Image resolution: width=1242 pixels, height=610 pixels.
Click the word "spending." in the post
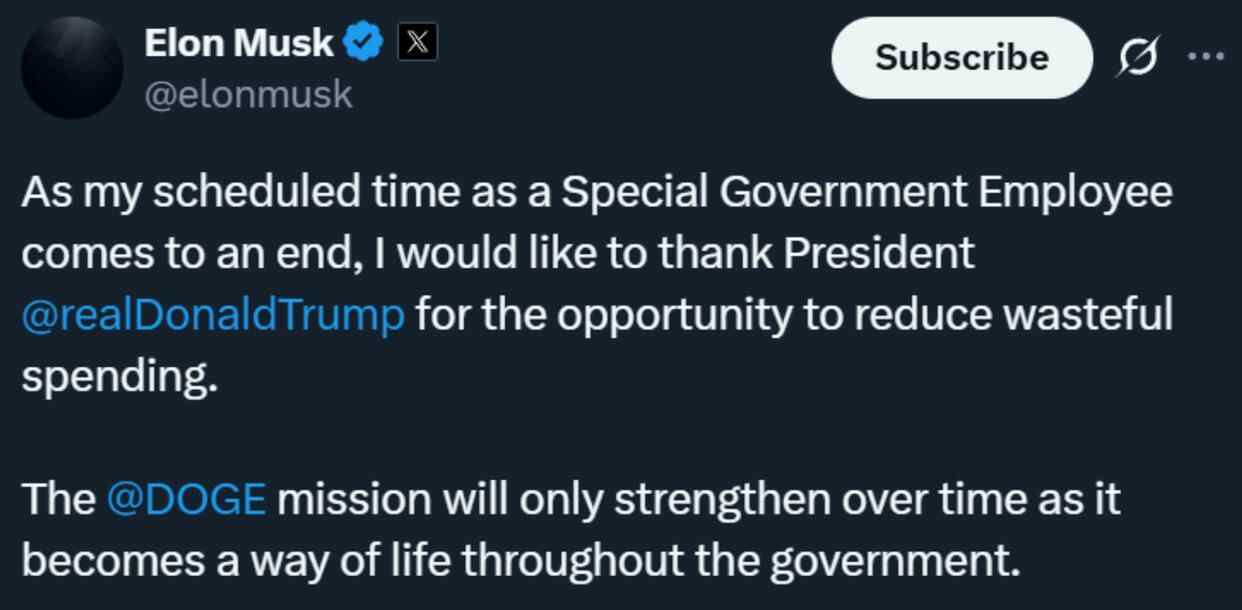pos(119,378)
